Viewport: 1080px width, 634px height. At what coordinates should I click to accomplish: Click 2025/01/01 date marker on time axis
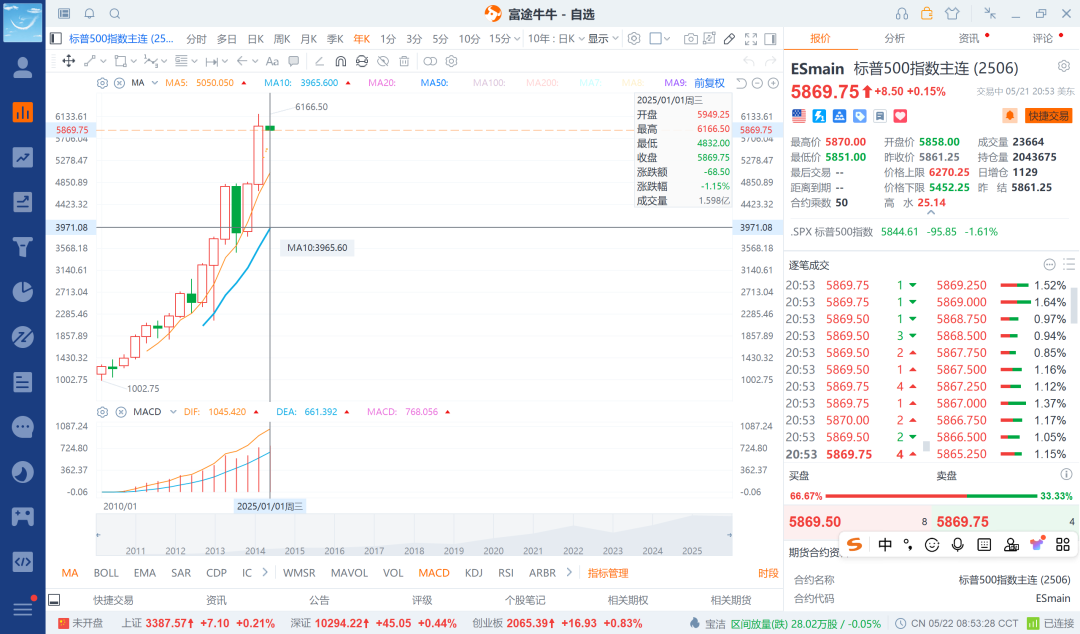270,507
